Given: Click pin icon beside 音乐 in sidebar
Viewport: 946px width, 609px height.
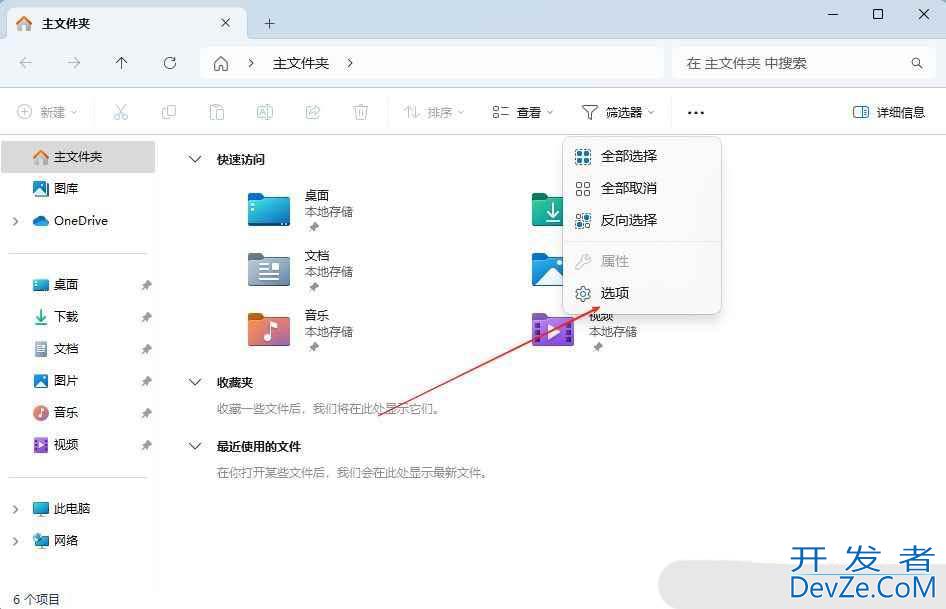Looking at the screenshot, I should (146, 413).
